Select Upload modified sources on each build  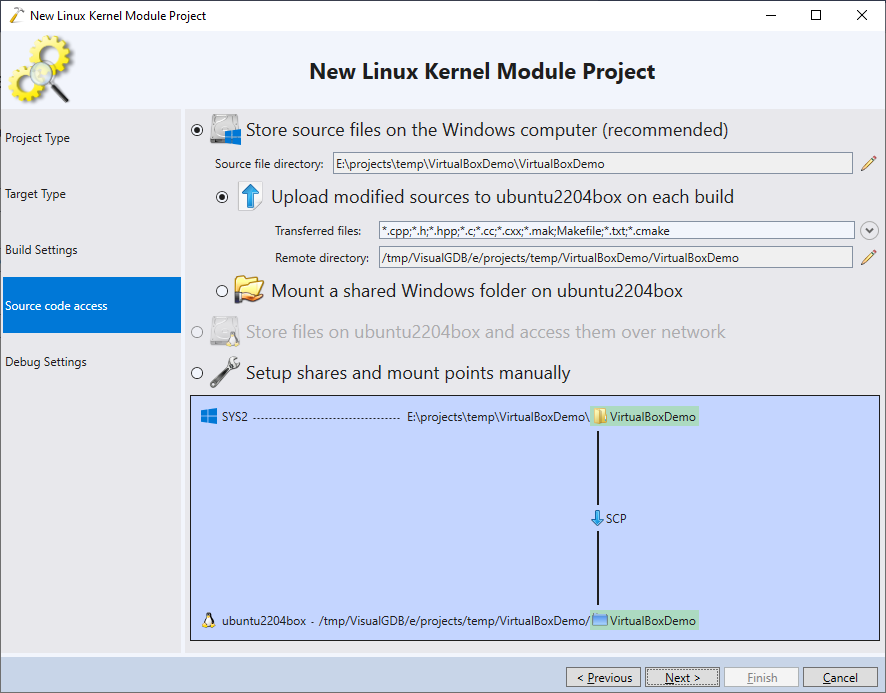pos(222,197)
